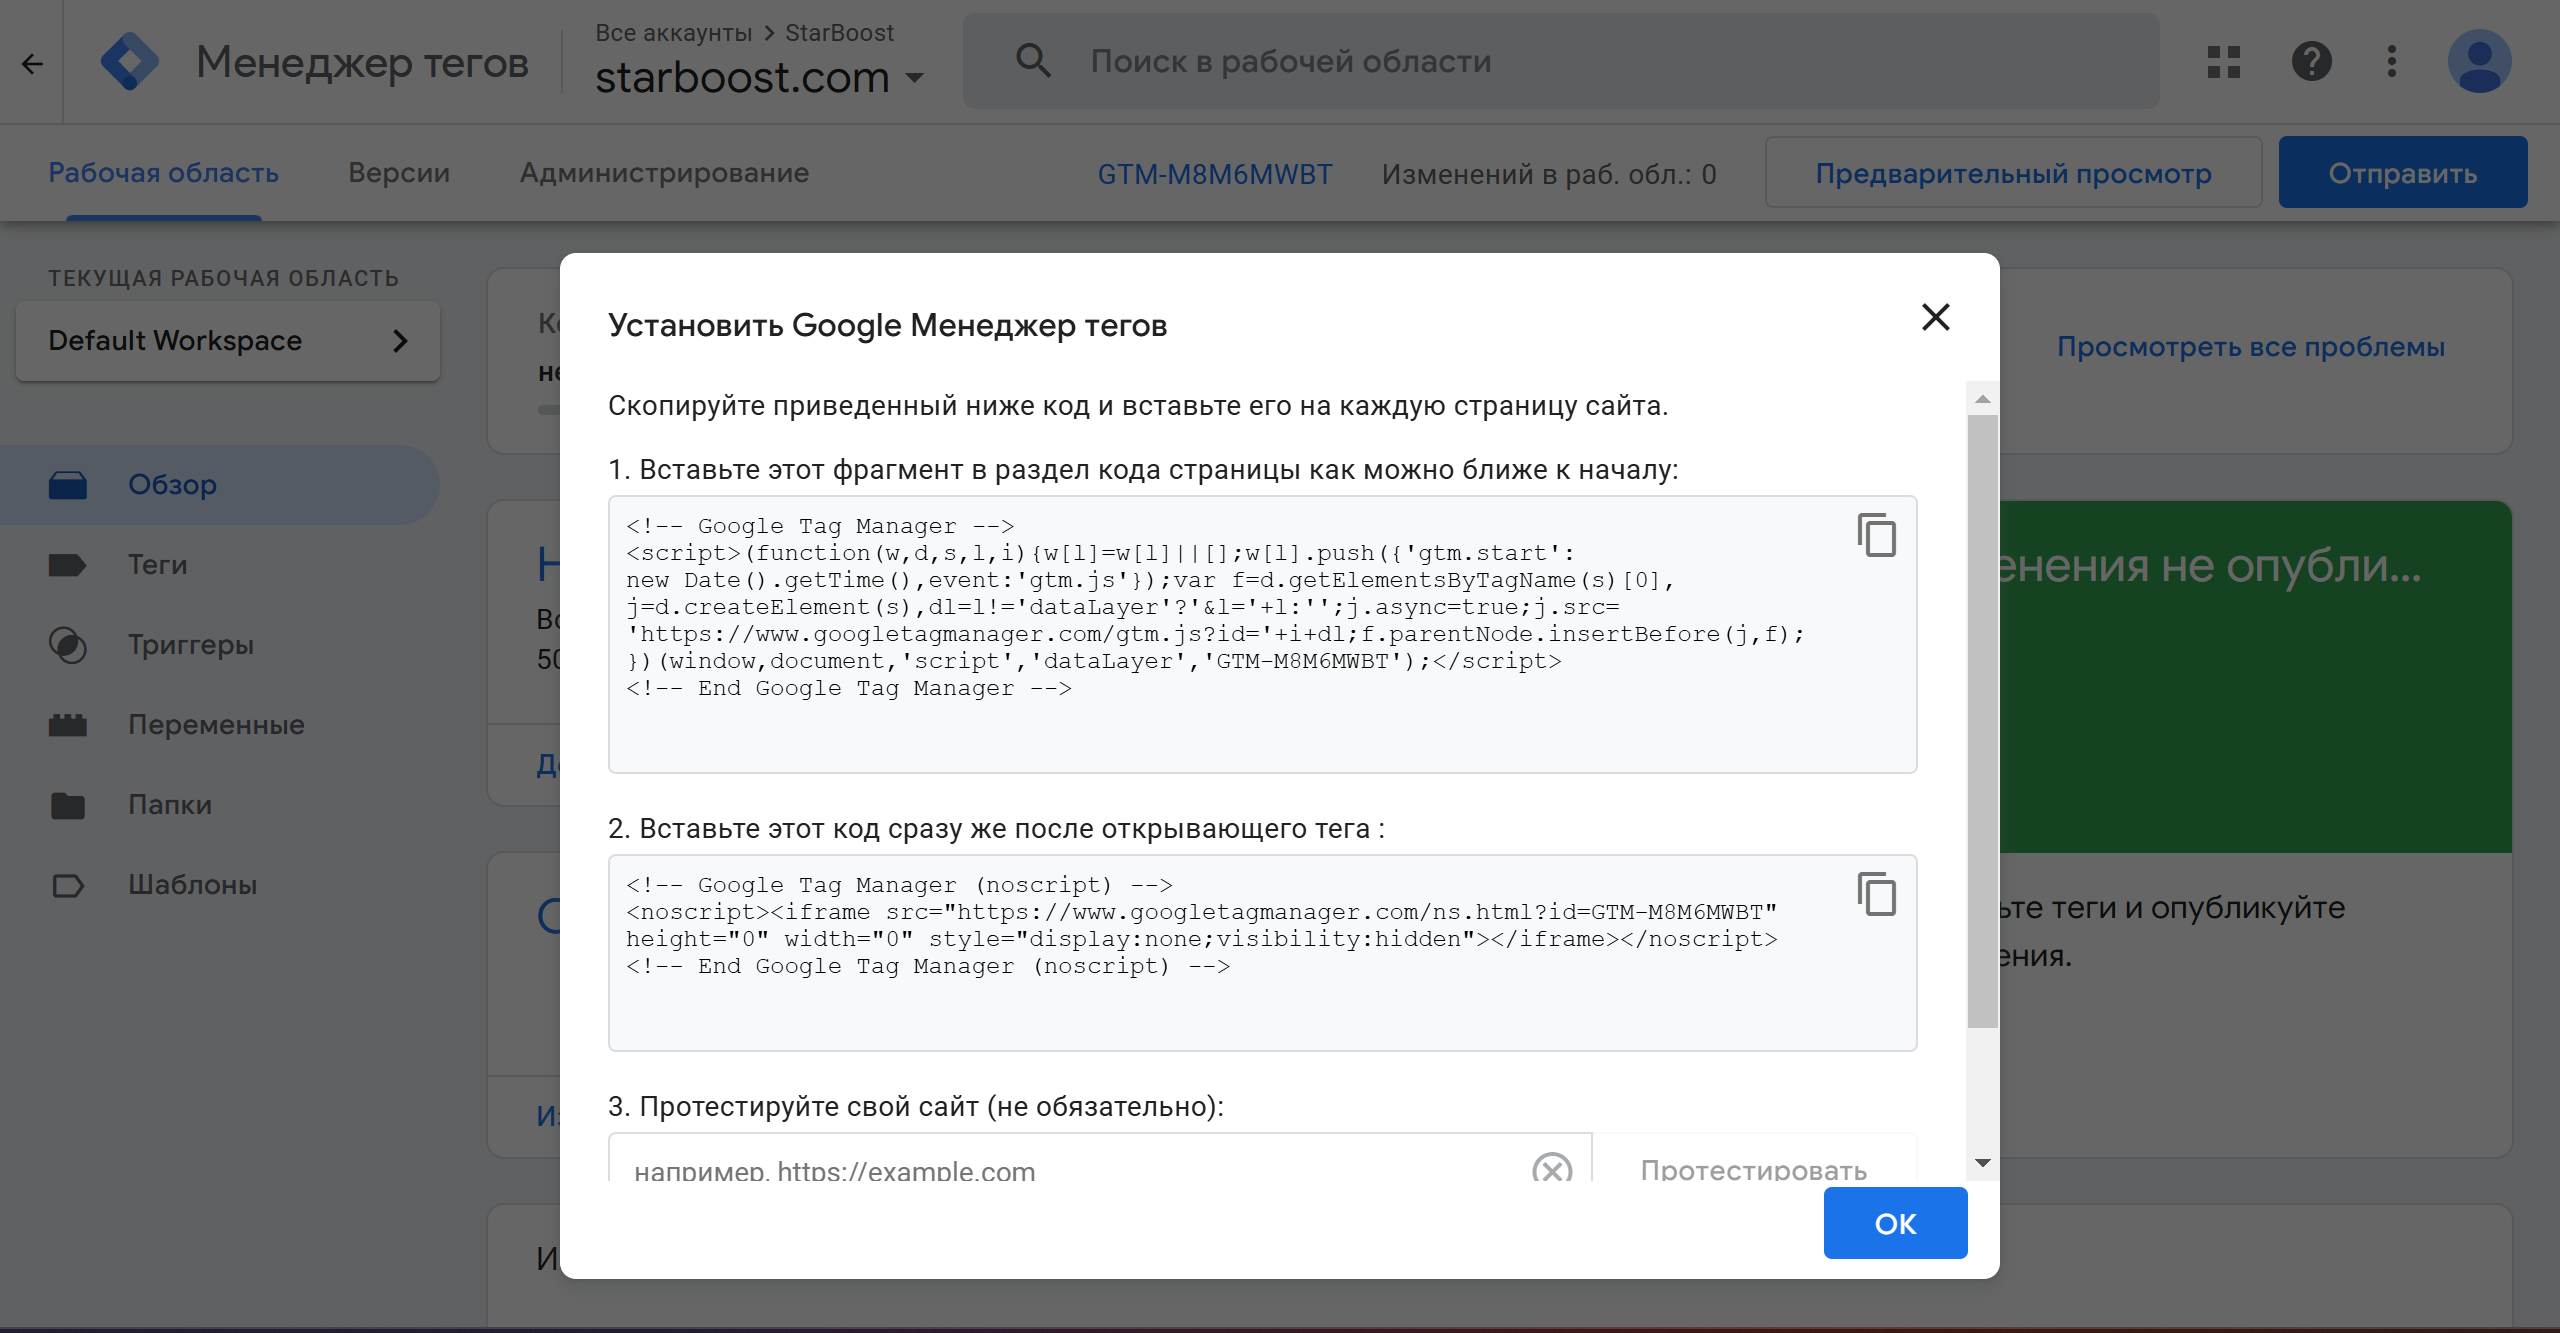The height and width of the screenshot is (1333, 2560).
Task: Go back using the left arrow
Action: tap(32, 64)
